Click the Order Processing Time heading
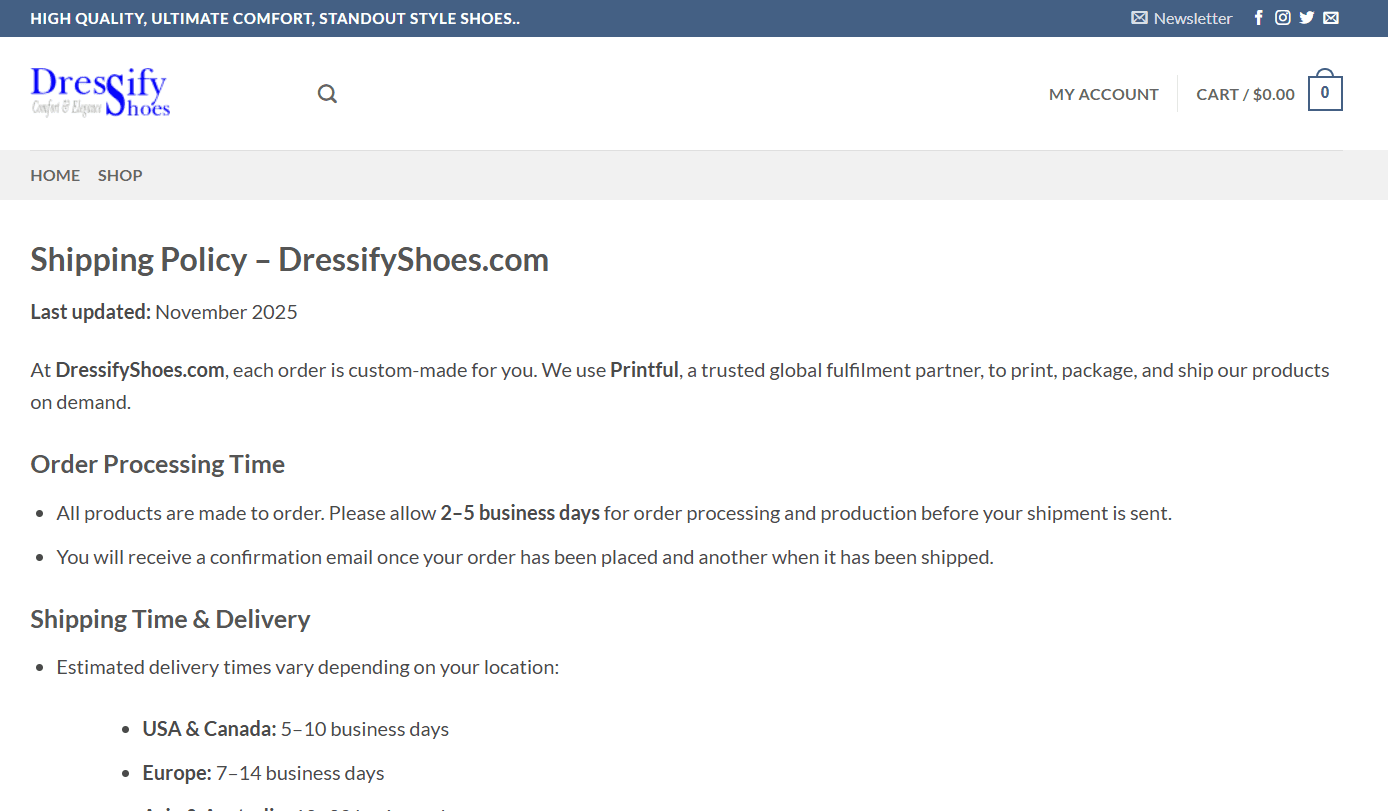This screenshot has width=1388, height=811. 157,464
